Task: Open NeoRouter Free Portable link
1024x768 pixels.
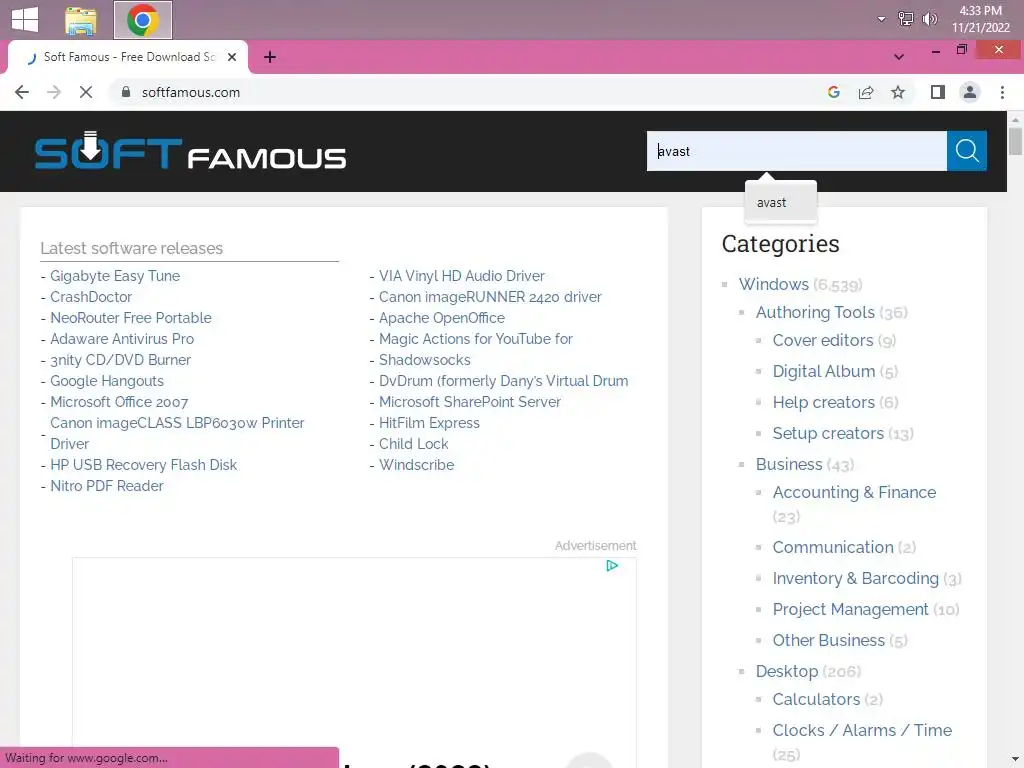Action: coord(131,318)
